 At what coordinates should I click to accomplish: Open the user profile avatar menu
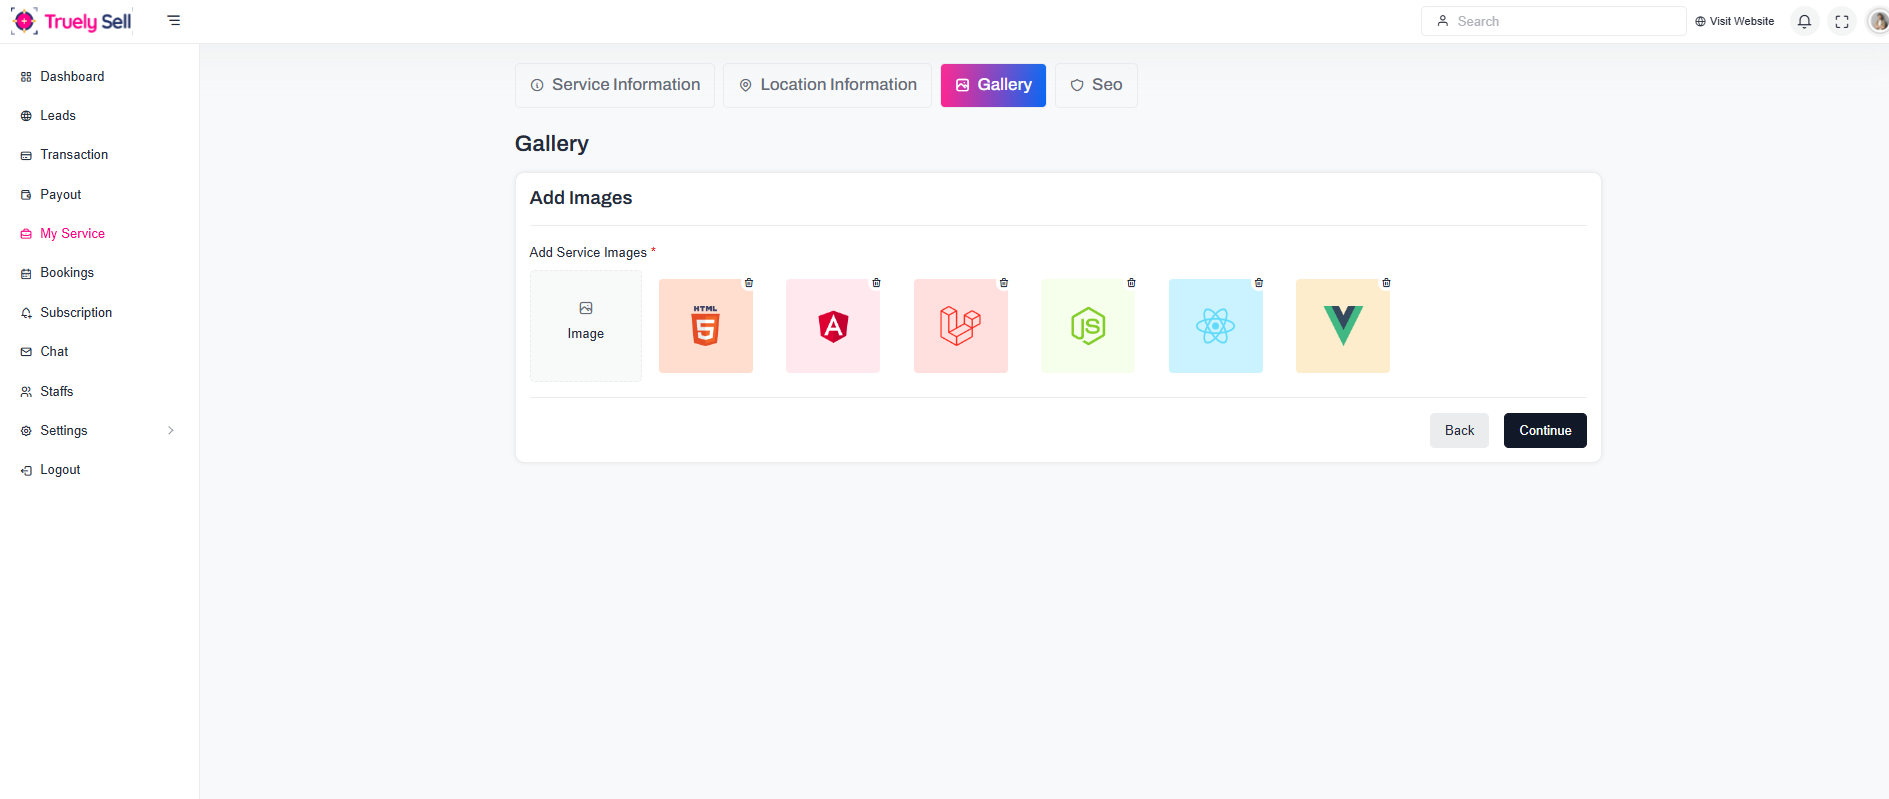tap(1878, 21)
